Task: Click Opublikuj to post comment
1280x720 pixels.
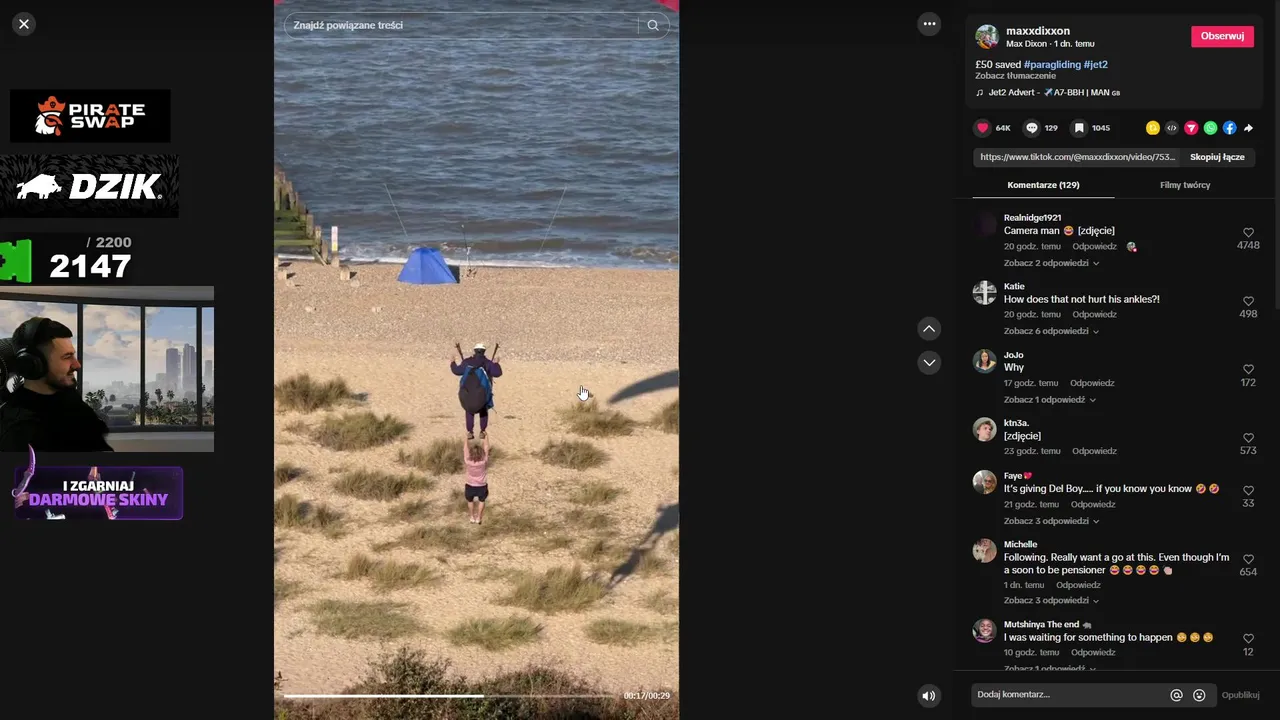Action: coord(1240,695)
